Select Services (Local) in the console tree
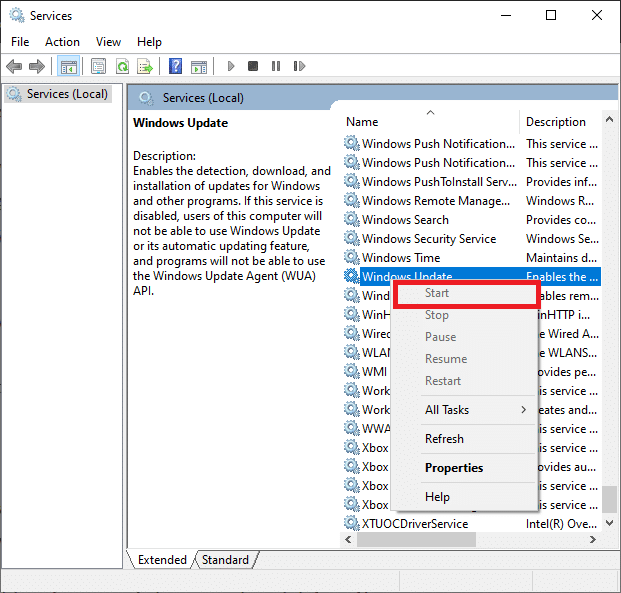This screenshot has width=621, height=593. [69, 94]
